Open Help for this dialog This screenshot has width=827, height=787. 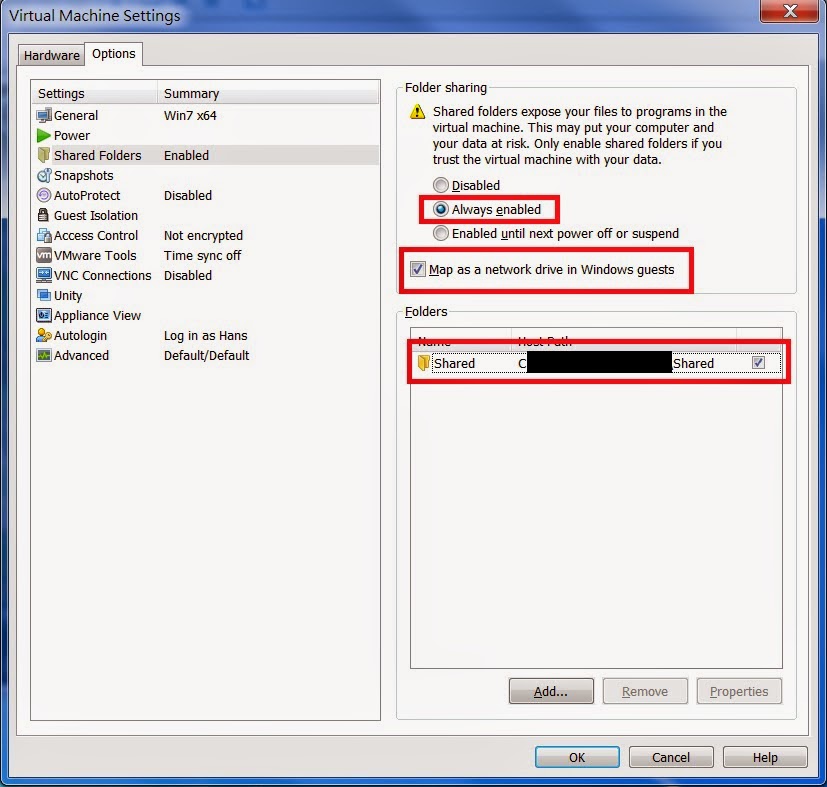765,757
